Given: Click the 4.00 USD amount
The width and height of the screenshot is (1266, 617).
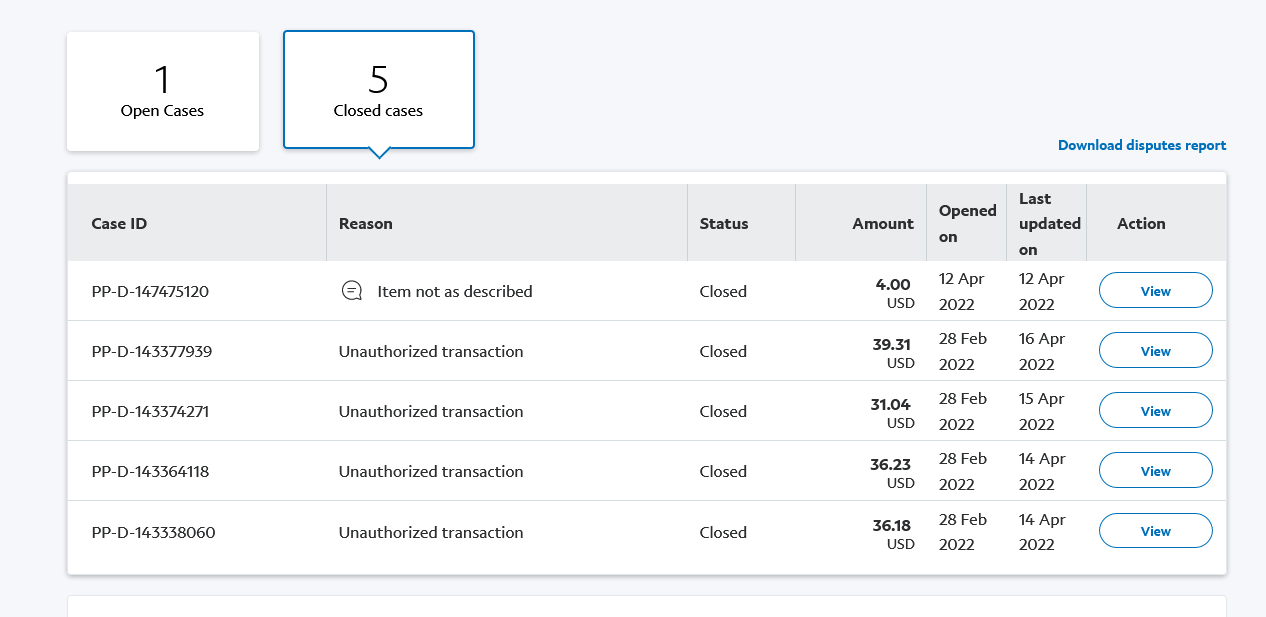Looking at the screenshot, I should [895, 293].
